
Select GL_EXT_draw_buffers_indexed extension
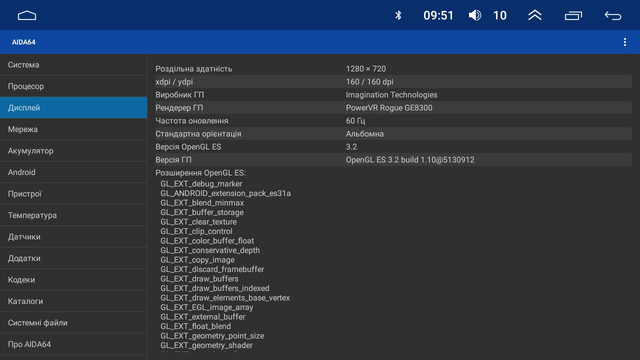pos(215,288)
